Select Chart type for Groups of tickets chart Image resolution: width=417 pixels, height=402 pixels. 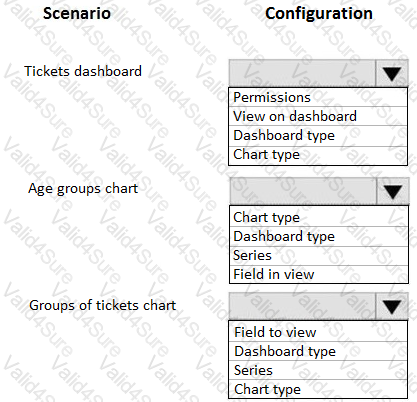(x=318, y=389)
